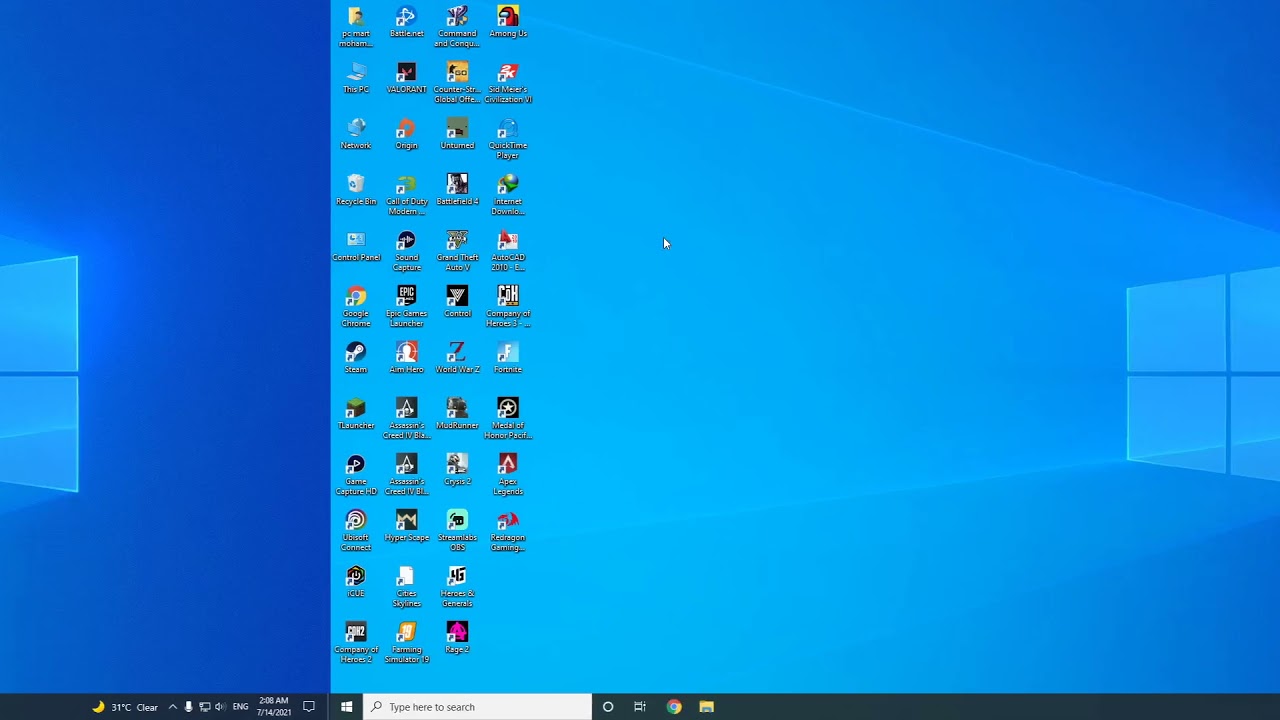The image size is (1280, 720).
Task: Select the Cities Skylines shortcut
Action: 406,587
